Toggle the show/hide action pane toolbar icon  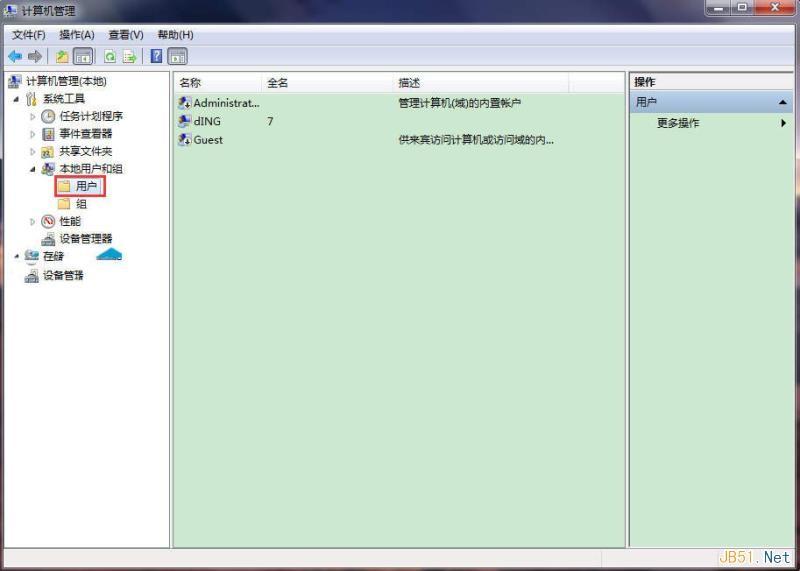coord(178,56)
